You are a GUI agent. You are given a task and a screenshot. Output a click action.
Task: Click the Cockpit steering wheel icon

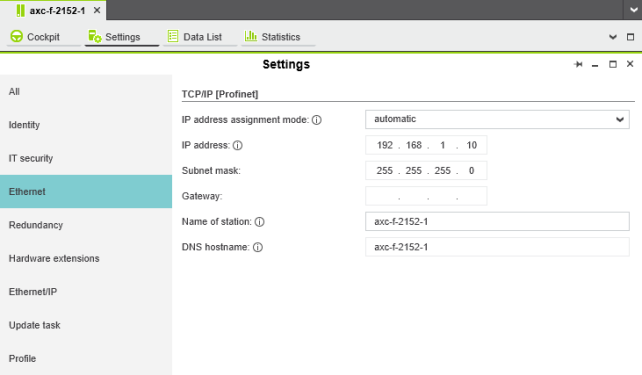pyautogui.click(x=16, y=36)
